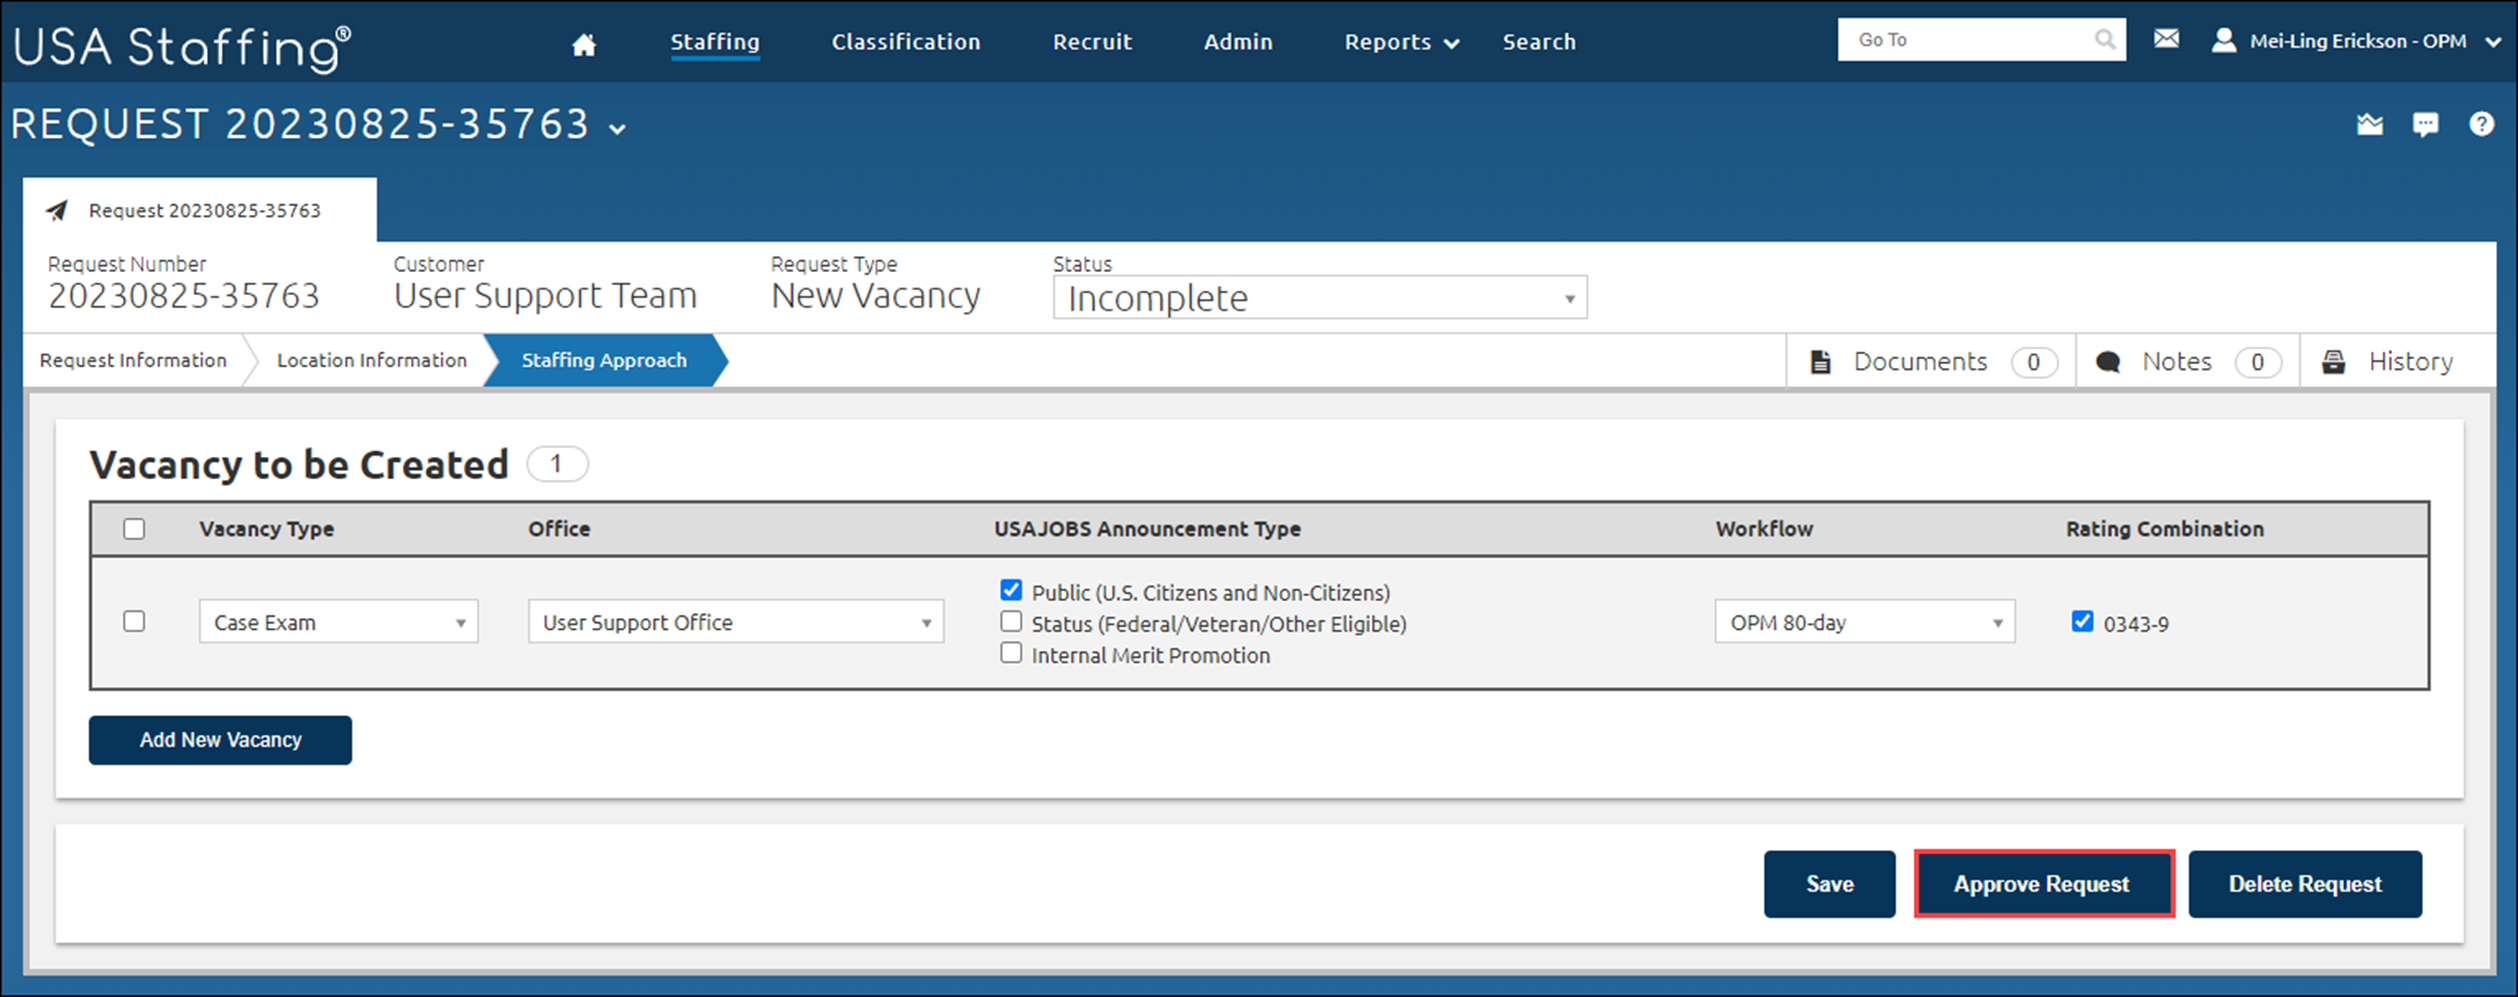Click the Rating Combination column header
This screenshot has height=997, width=2518.
pos(2165,529)
